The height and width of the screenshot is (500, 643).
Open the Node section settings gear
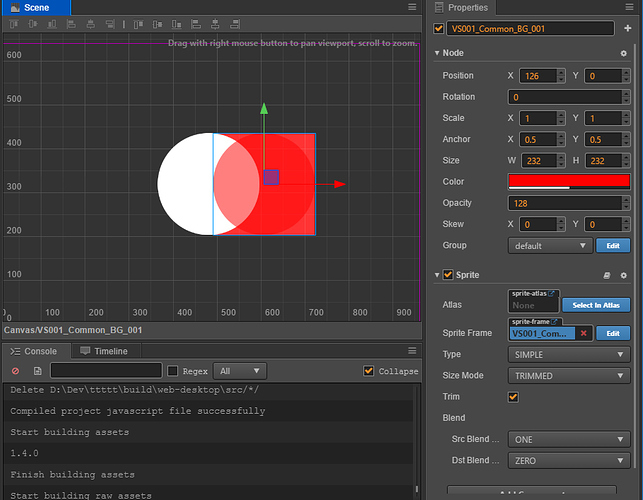(x=623, y=53)
